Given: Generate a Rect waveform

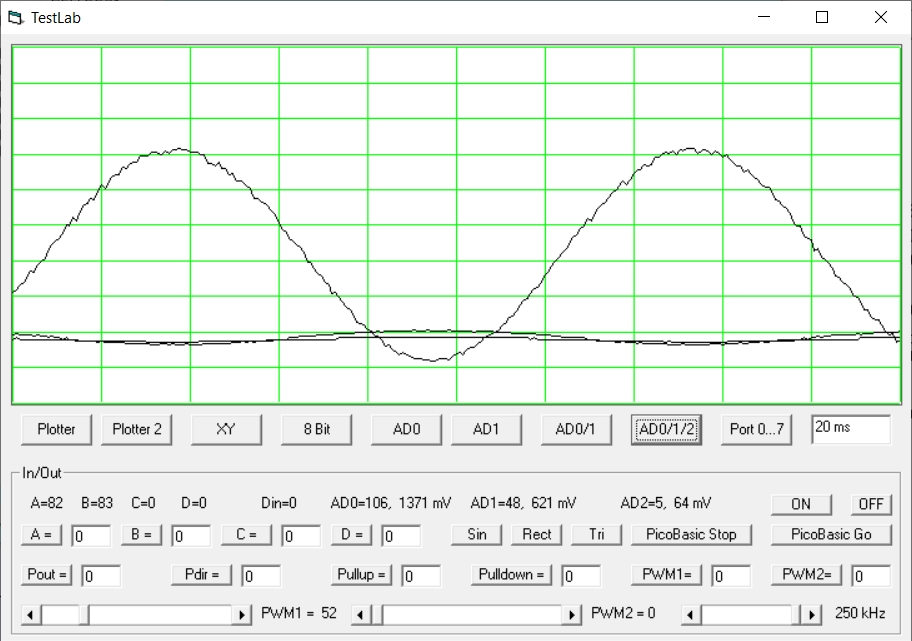Looking at the screenshot, I should coord(537,534).
